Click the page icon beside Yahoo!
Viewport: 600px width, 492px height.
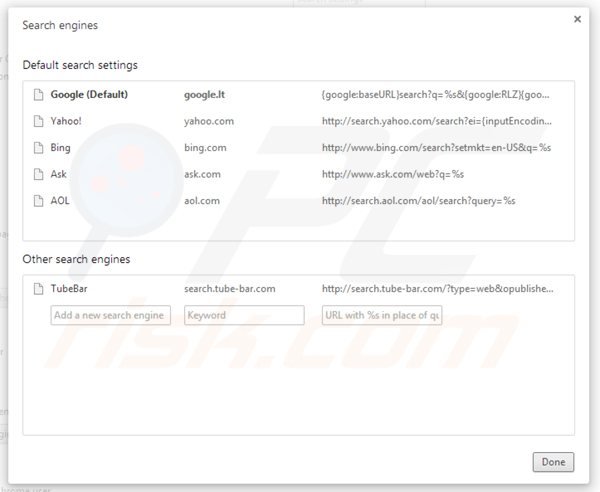[x=38, y=121]
